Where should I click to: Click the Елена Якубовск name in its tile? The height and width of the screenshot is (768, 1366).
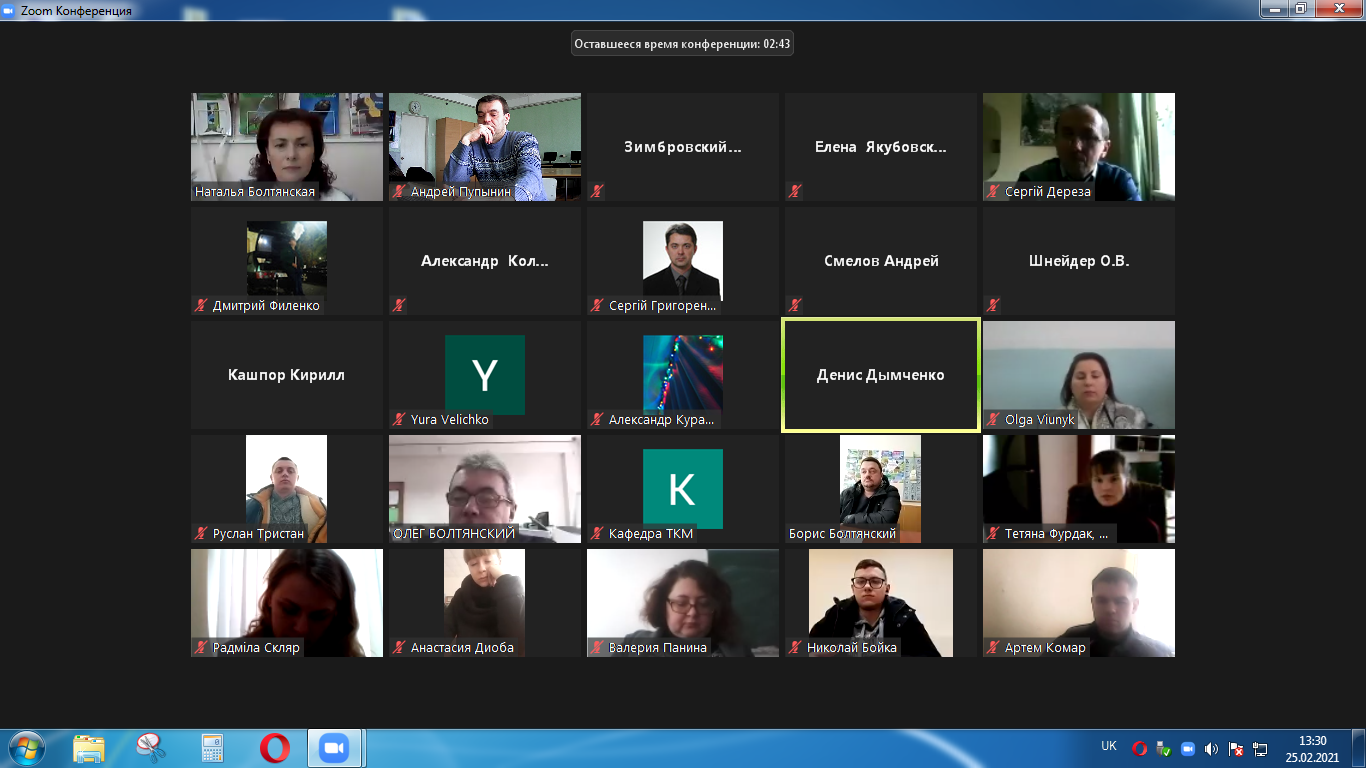coord(881,147)
